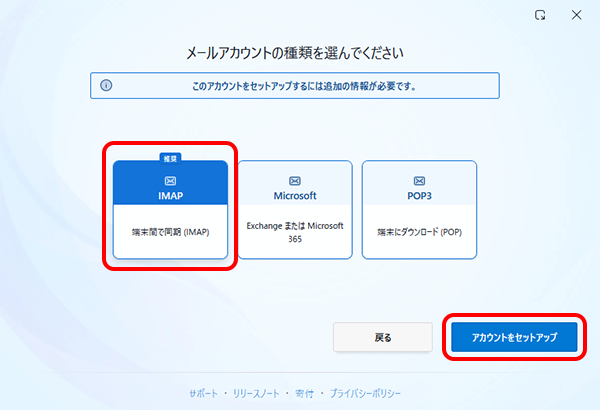The width and height of the screenshot is (600, 410).
Task: Click the アカウントをセットアップ button
Action: pos(514,337)
